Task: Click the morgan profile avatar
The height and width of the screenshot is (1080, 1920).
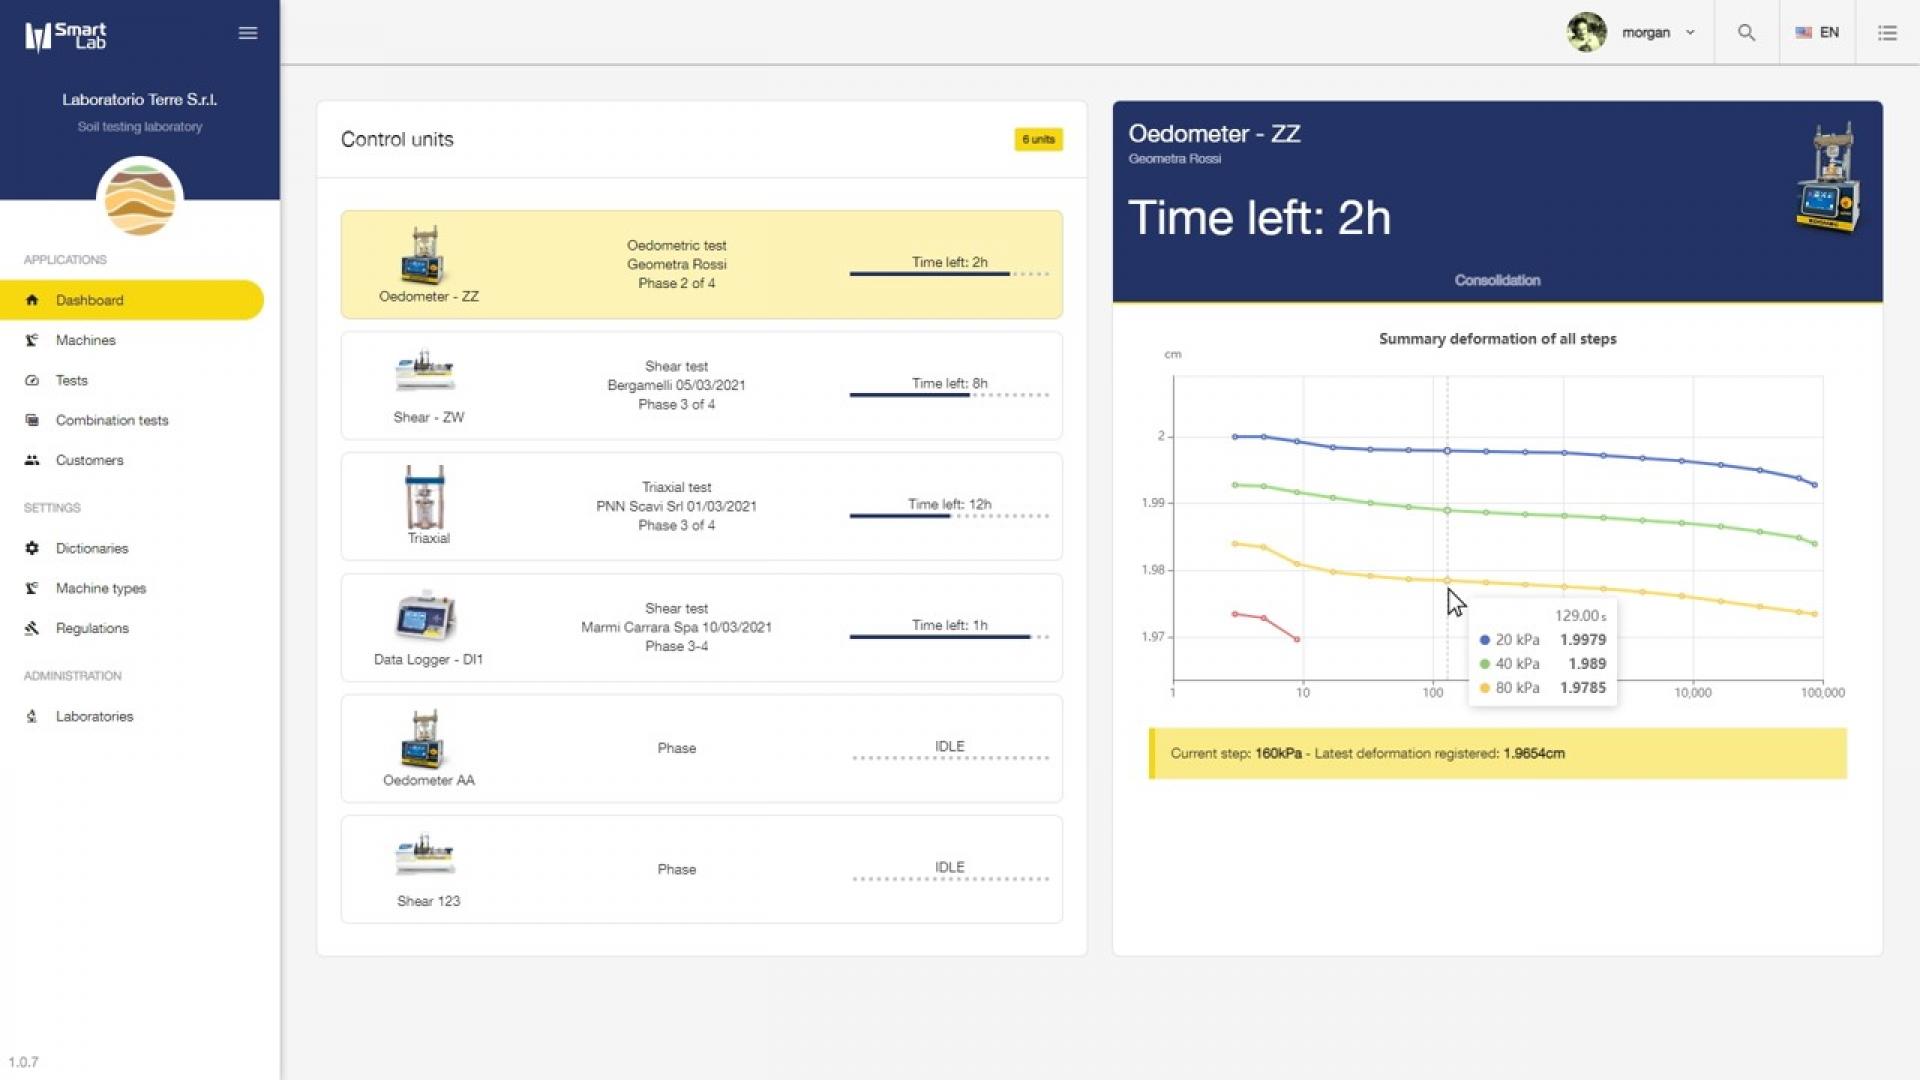Action: (1586, 33)
